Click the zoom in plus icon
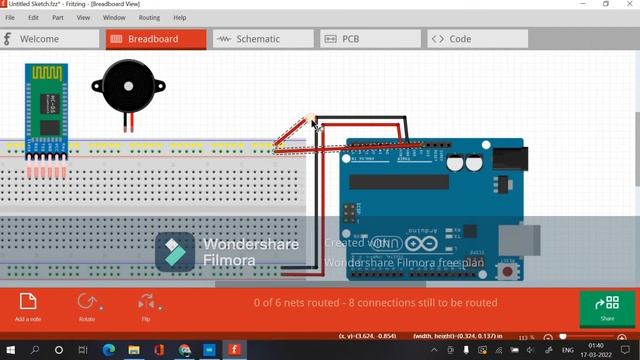Image resolution: width=640 pixels, height=360 pixels. coord(622,338)
